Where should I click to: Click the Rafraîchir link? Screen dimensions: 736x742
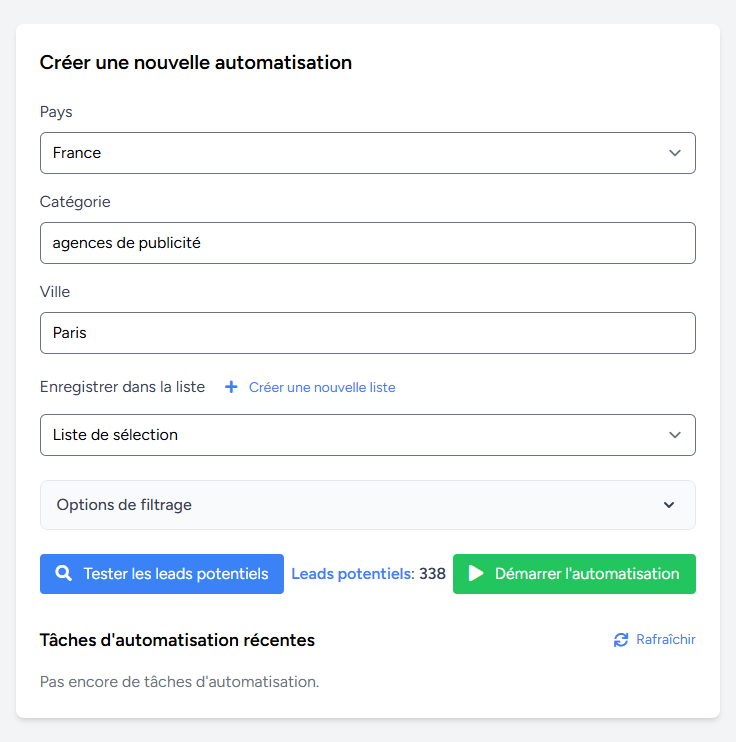pos(665,640)
